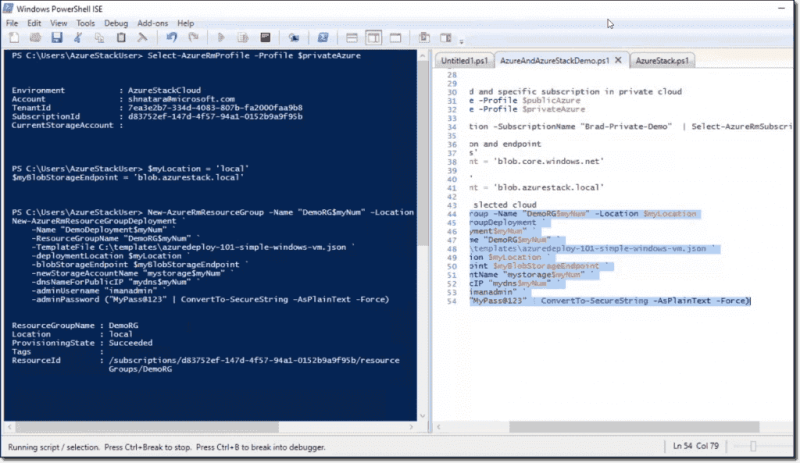This screenshot has width=800, height=463.
Task: Adjust the zoom slider in the status bar
Action: (x=753, y=447)
